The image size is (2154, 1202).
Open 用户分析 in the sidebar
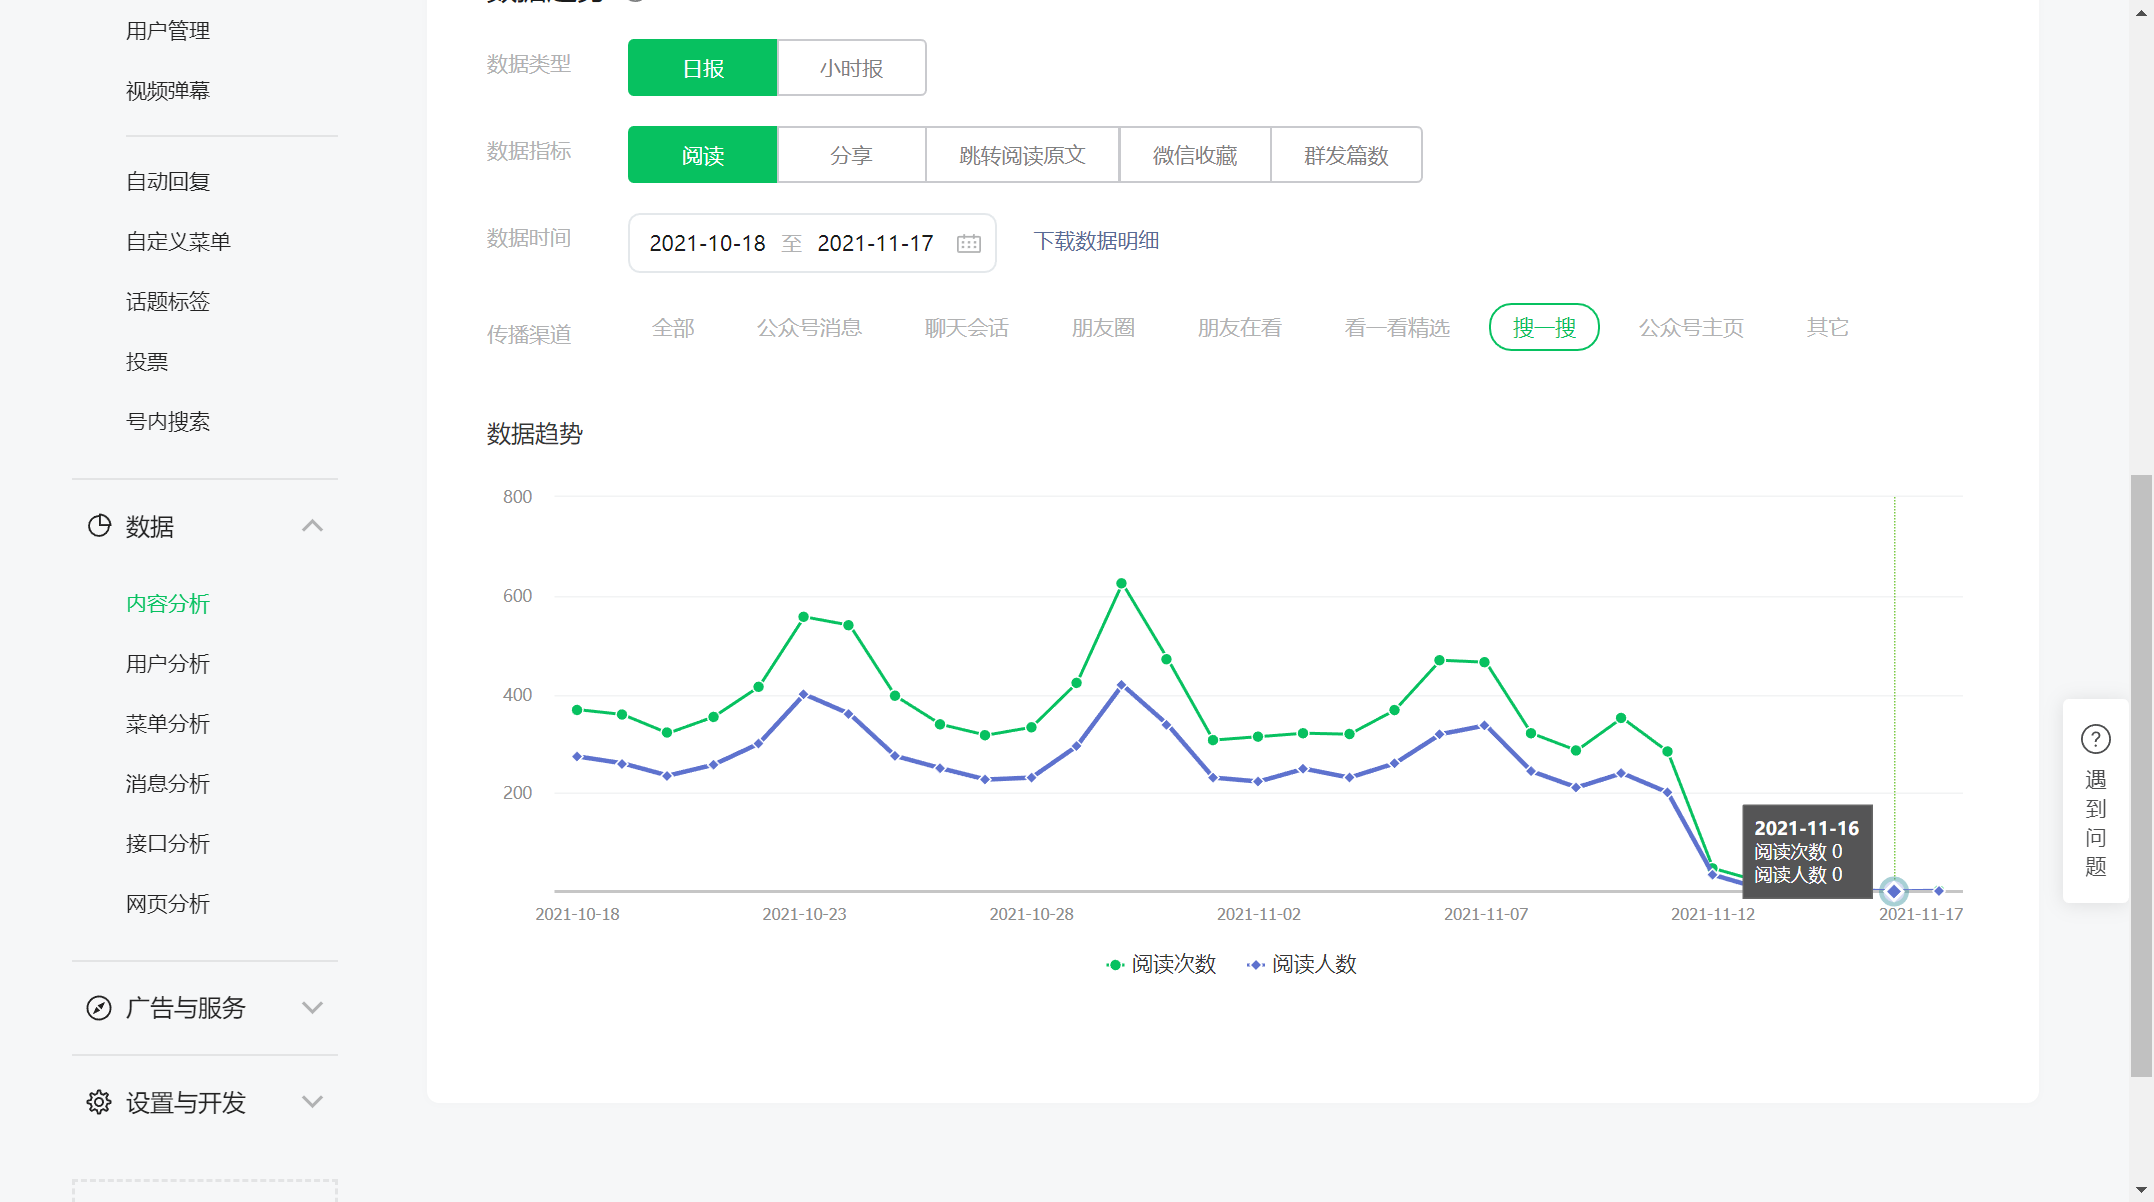click(x=168, y=664)
